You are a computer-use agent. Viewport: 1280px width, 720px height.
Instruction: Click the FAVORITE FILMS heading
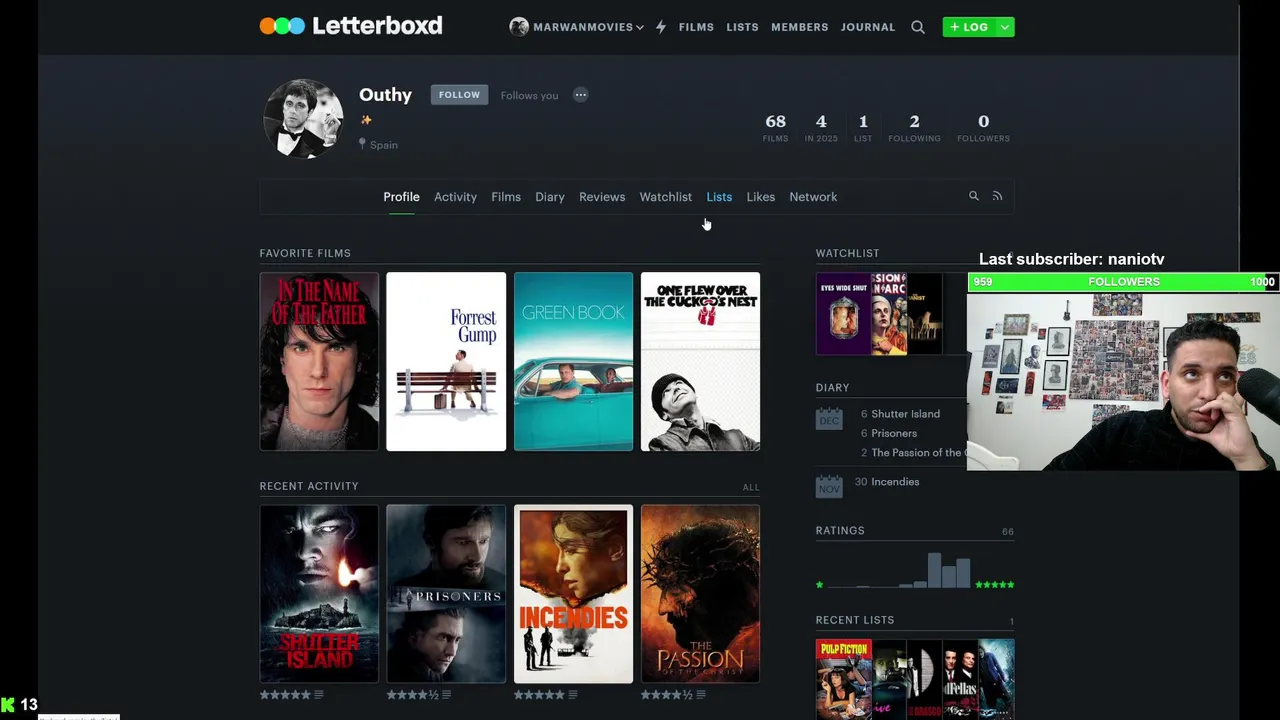[305, 253]
